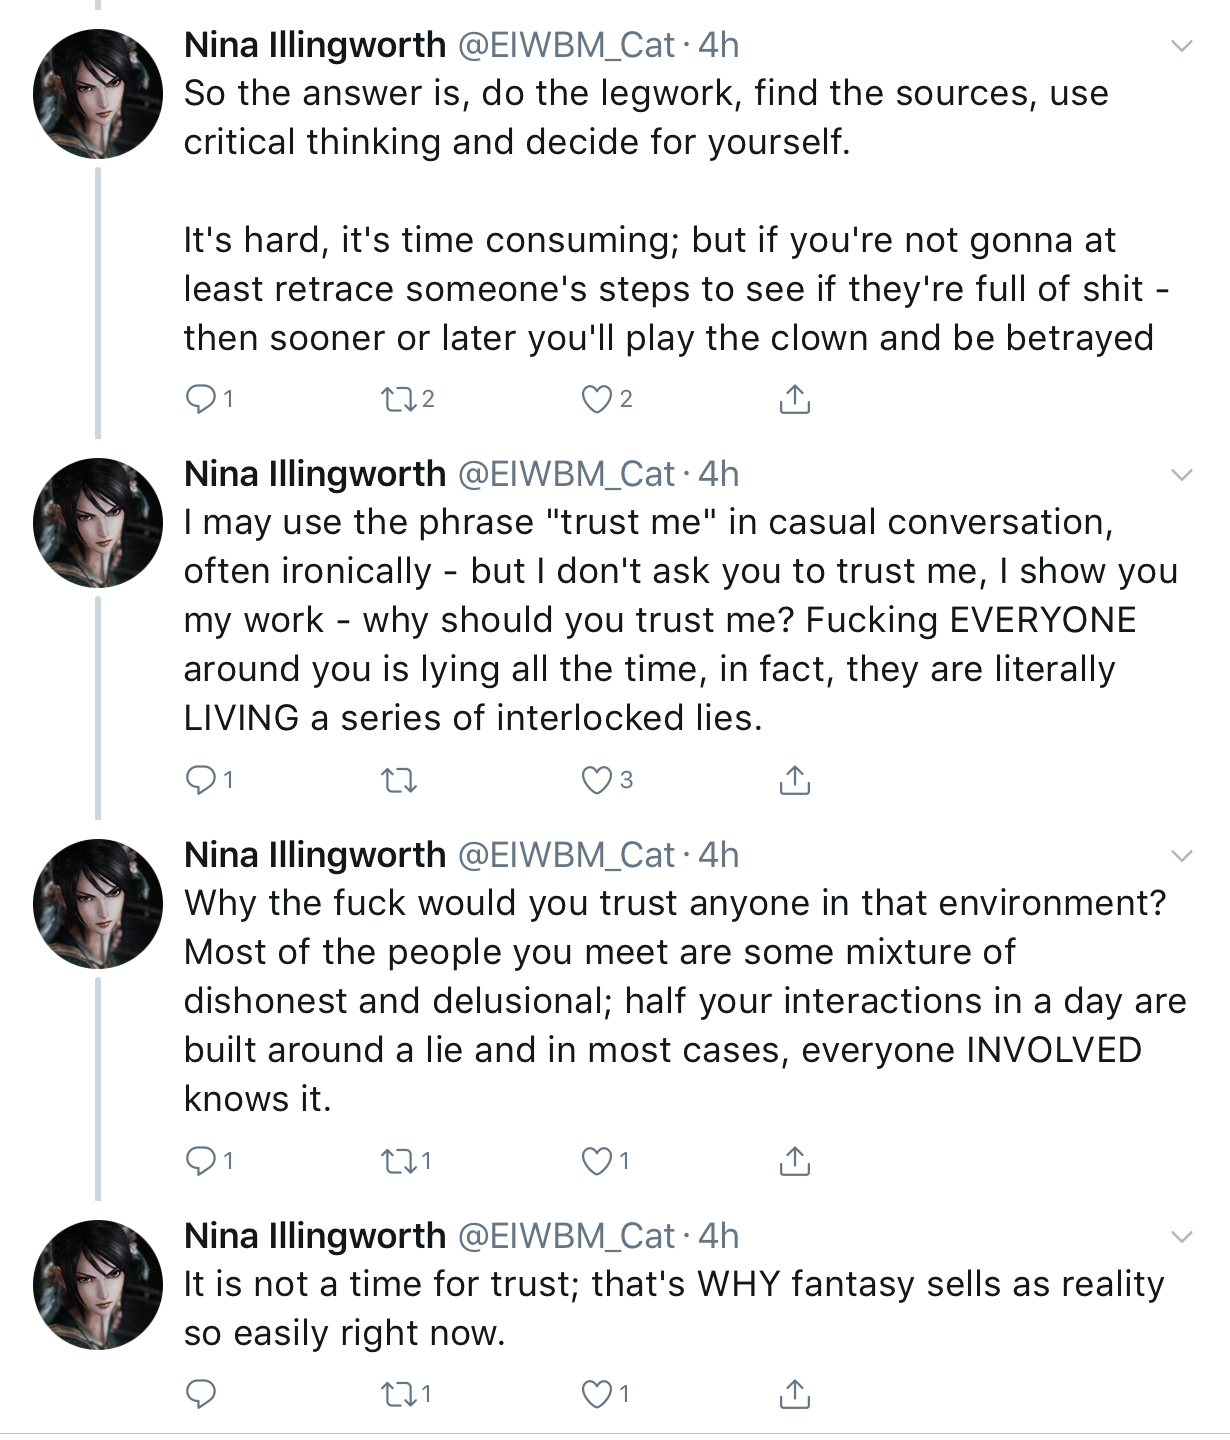This screenshot has width=1230, height=1440.
Task: Reply to the 'do the legwork' tweet
Action: point(202,399)
